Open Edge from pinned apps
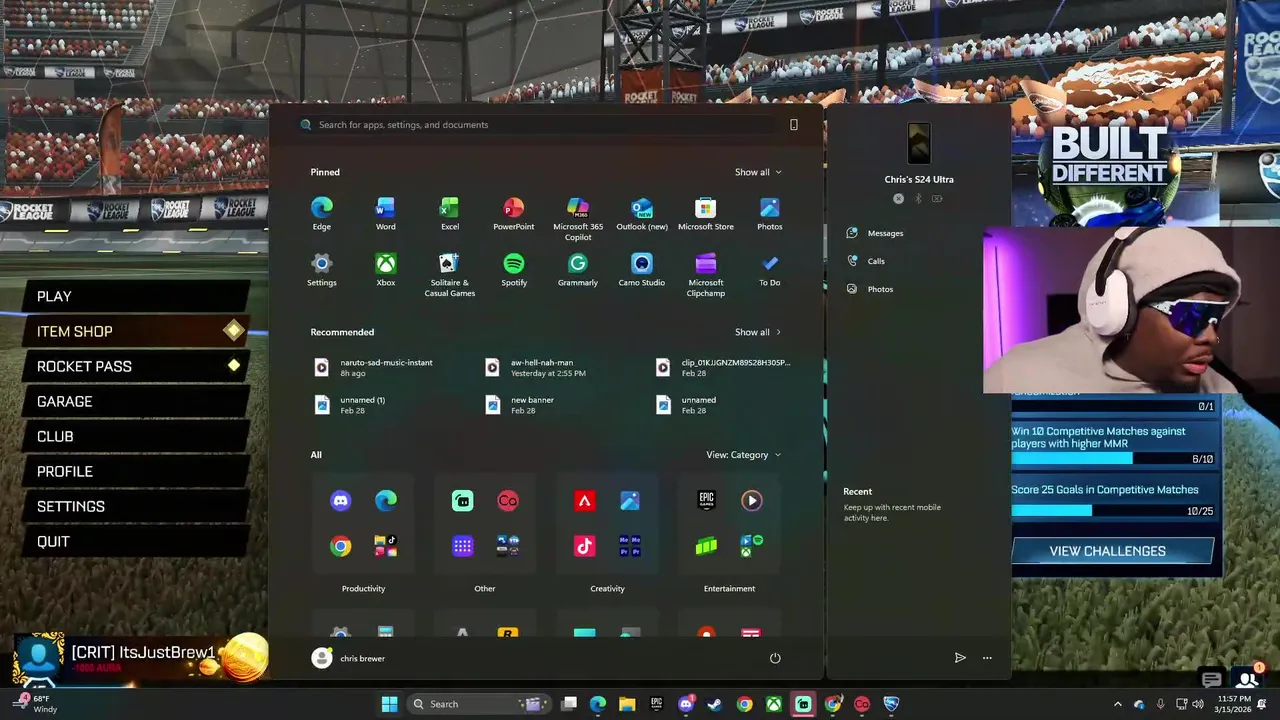This screenshot has width=1280, height=720. pyautogui.click(x=321, y=213)
